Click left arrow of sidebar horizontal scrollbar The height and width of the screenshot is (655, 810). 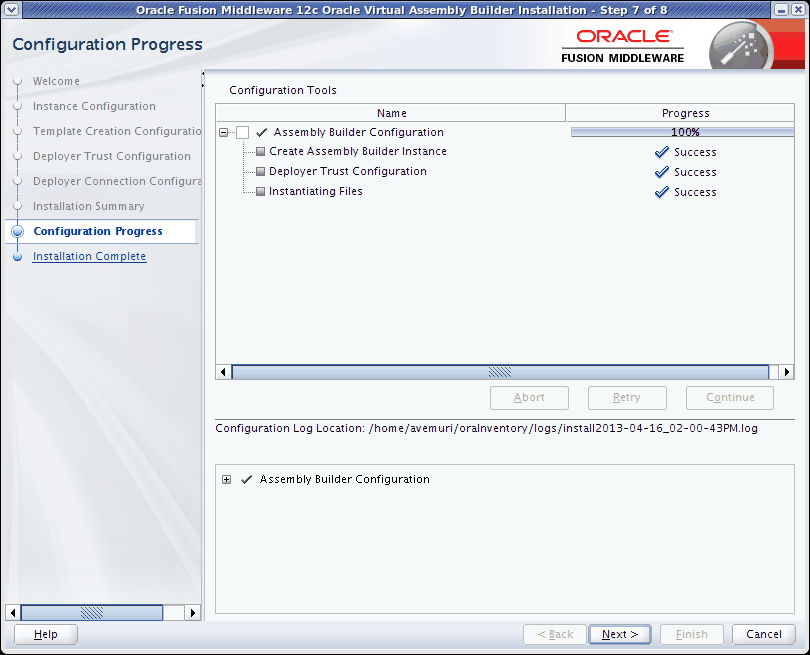pos(13,613)
